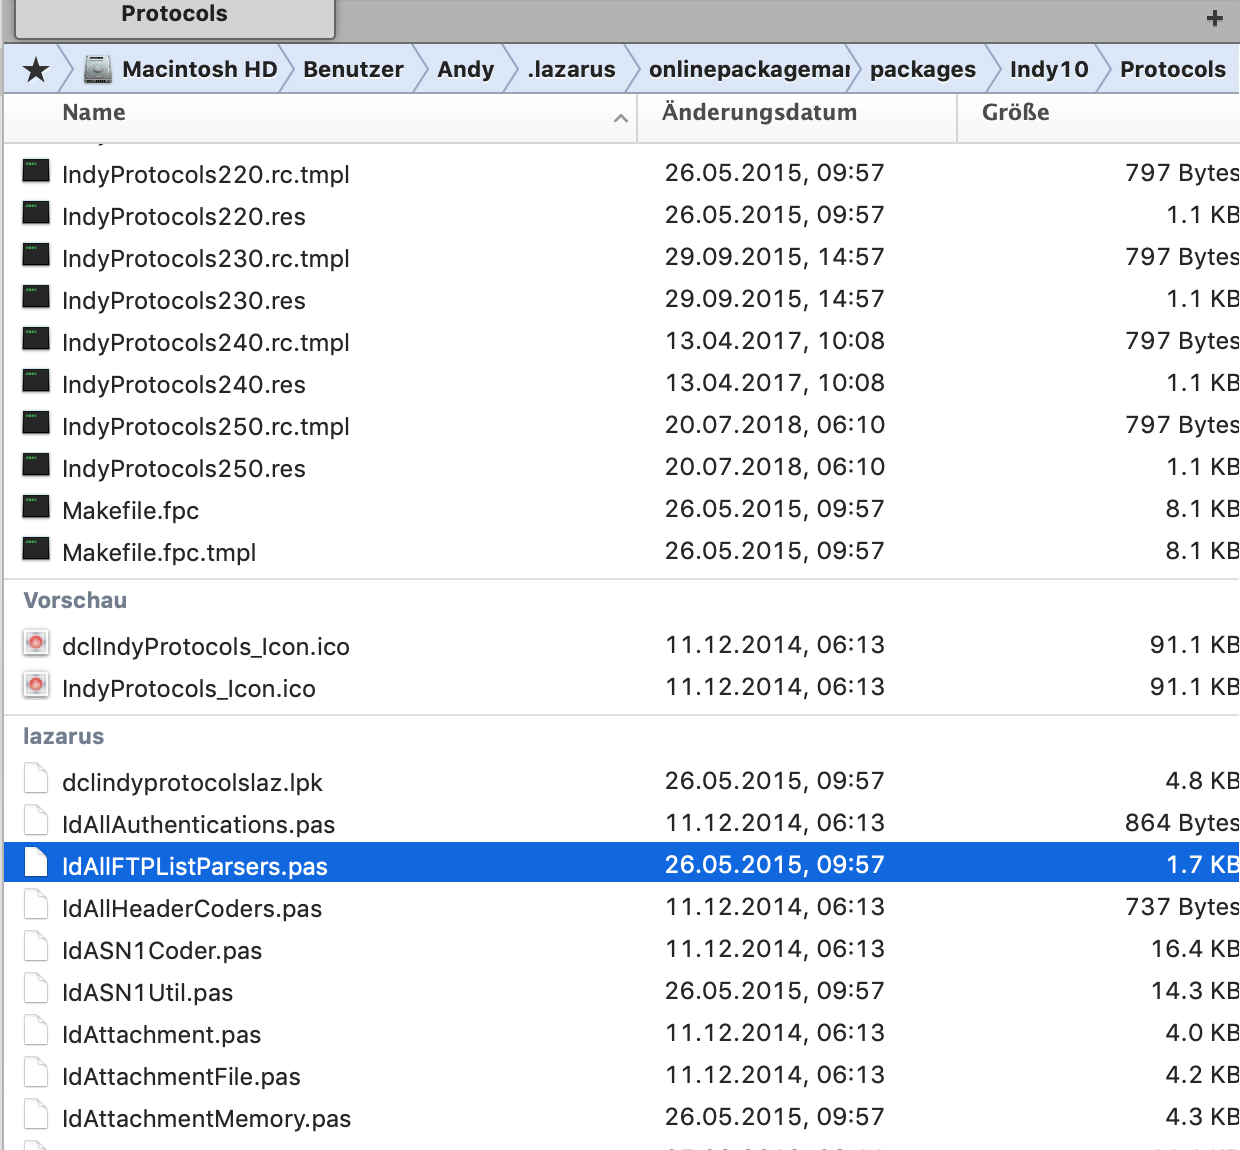
Task: Add a new tab with plus button
Action: 1214,18
